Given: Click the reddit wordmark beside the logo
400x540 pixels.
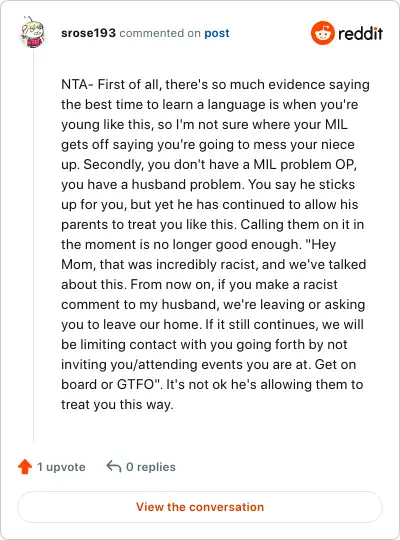Looking at the screenshot, I should coord(360,33).
